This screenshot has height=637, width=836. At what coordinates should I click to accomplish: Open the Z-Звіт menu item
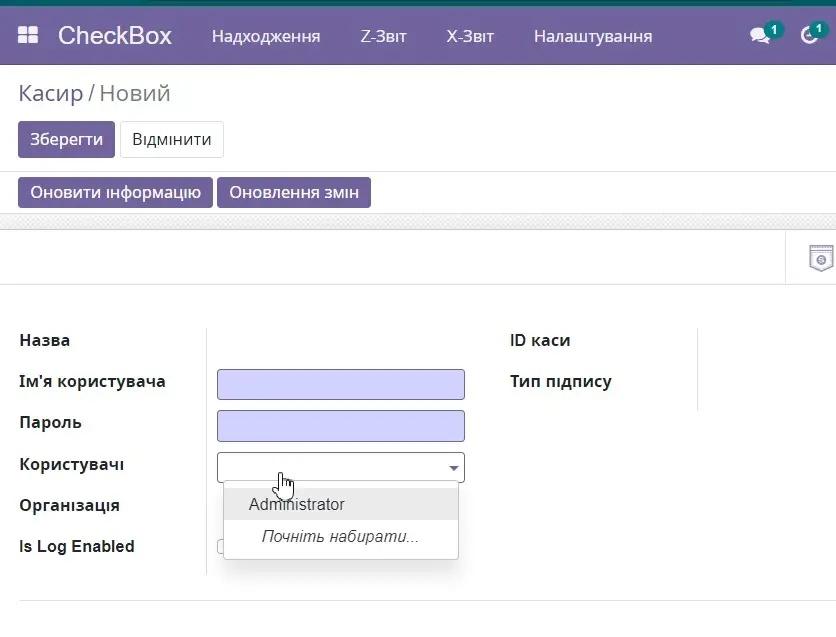click(x=383, y=36)
